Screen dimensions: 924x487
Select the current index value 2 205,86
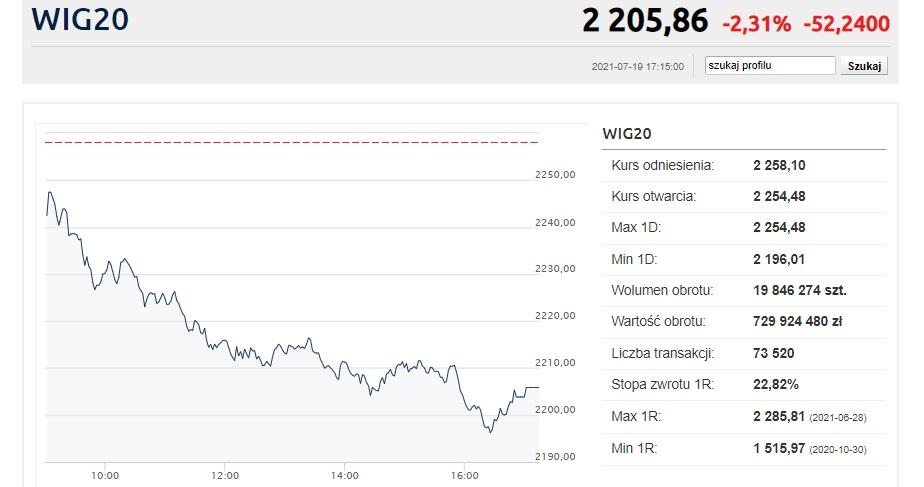coord(645,20)
